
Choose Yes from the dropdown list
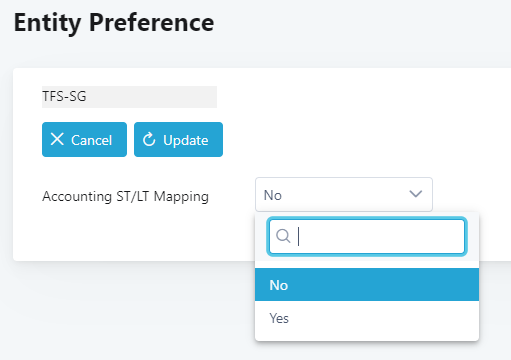tap(367, 318)
